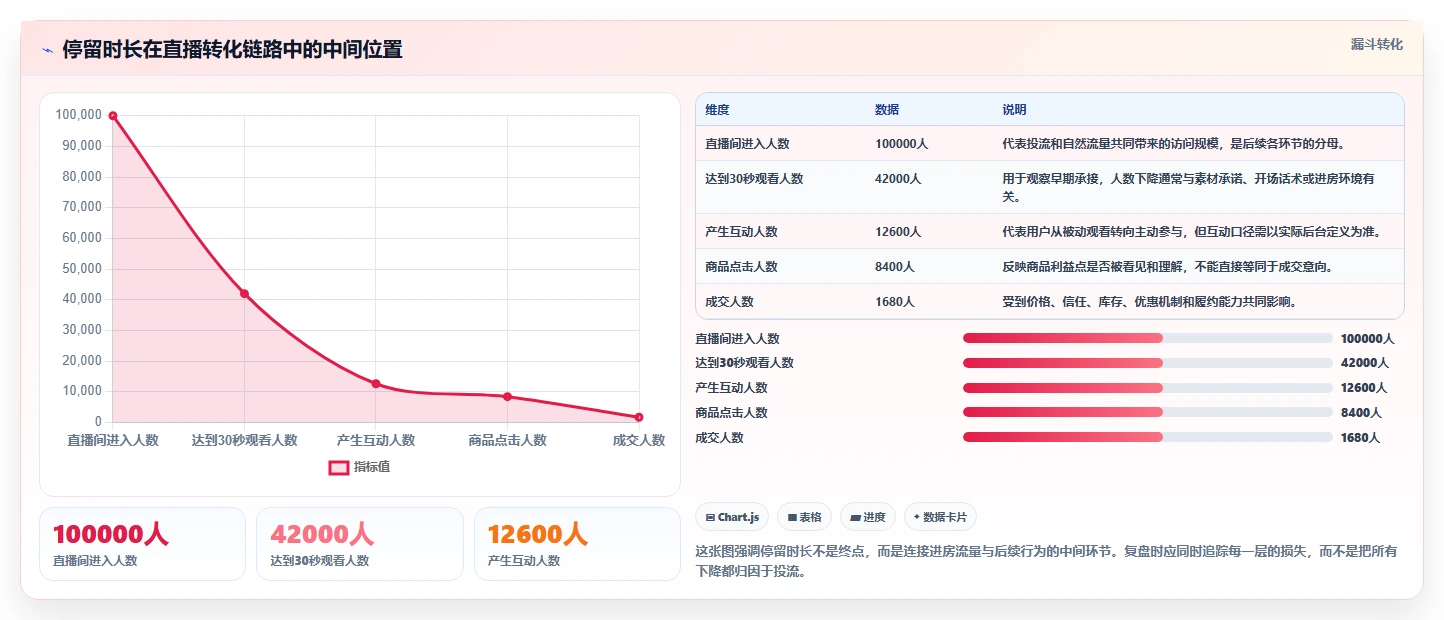Click the 直播间进入人数 progress bar
Screen dimensions: 1444x620
pyautogui.click(x=1147, y=338)
